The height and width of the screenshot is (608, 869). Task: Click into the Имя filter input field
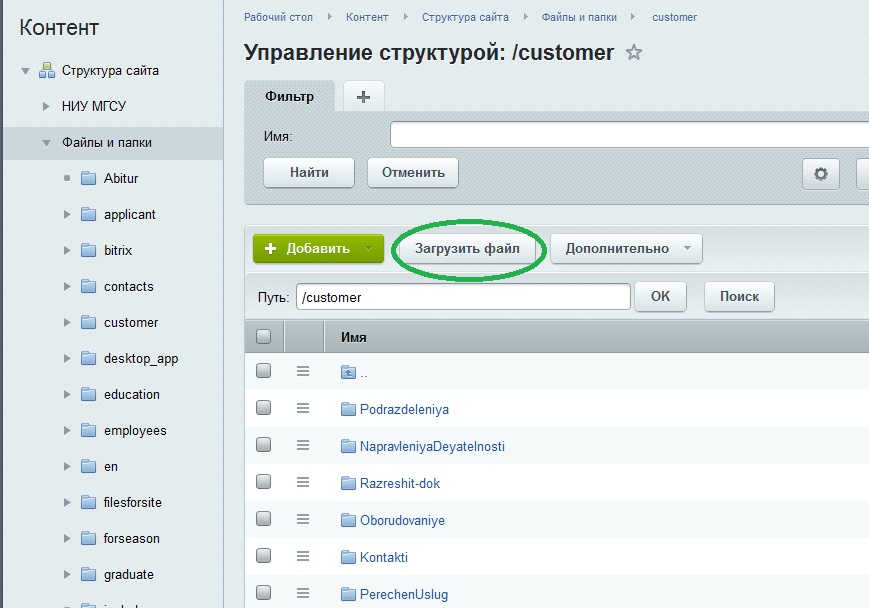click(629, 135)
